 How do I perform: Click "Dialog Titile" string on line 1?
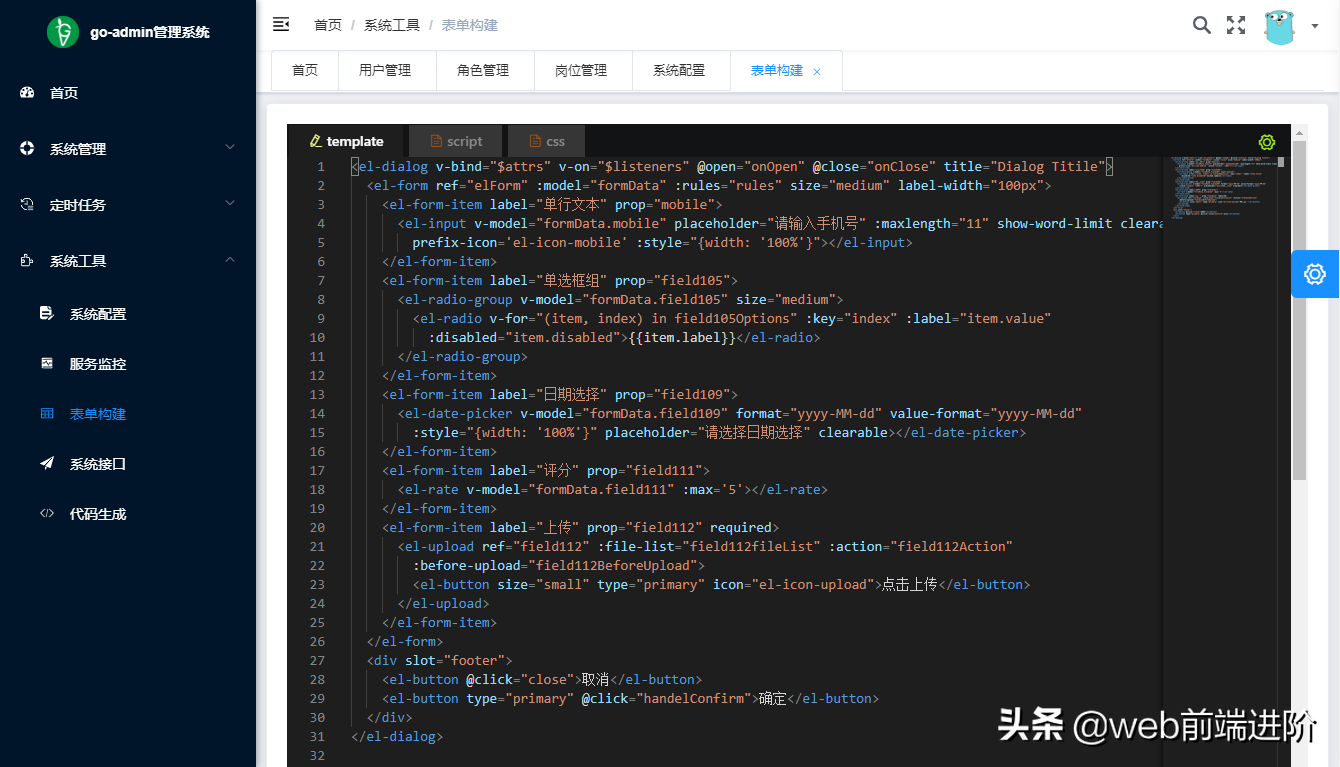(x=1045, y=167)
